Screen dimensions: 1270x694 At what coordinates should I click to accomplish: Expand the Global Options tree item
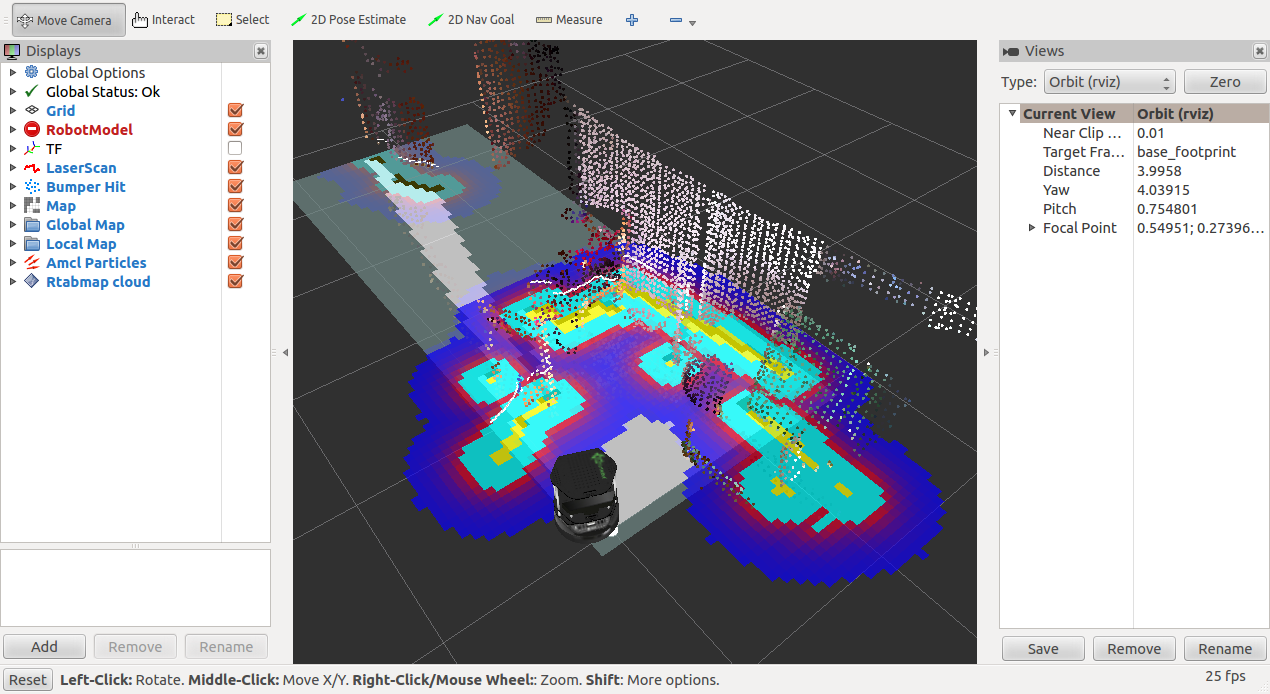[x=12, y=73]
